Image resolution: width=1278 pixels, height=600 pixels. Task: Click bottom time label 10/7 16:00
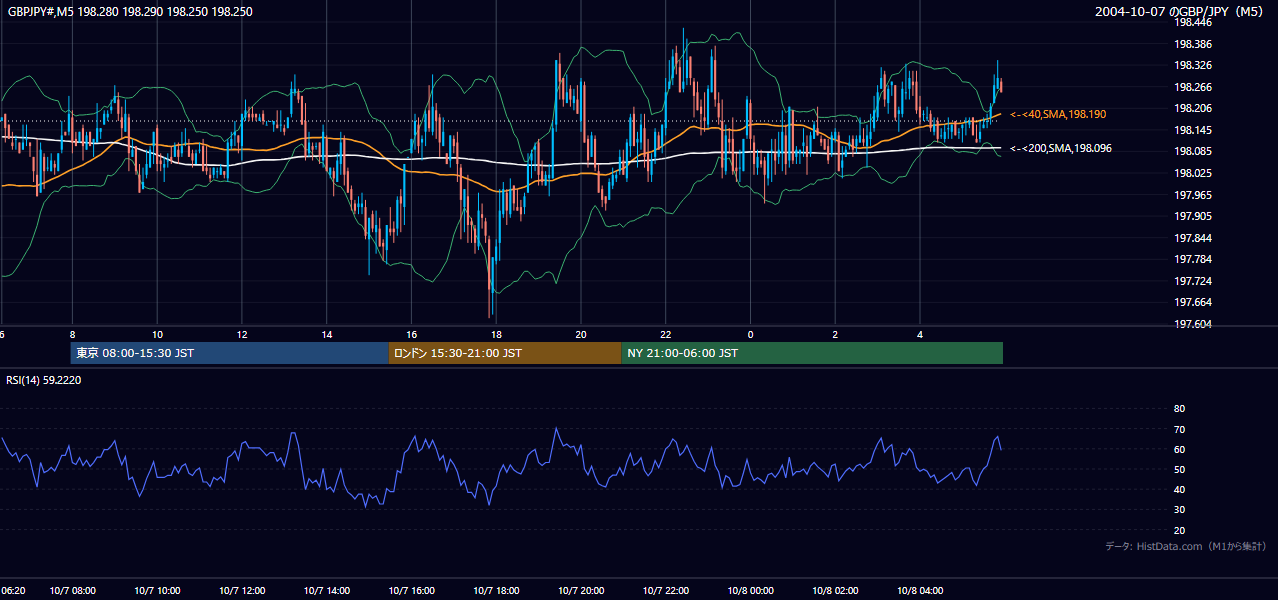[411, 591]
